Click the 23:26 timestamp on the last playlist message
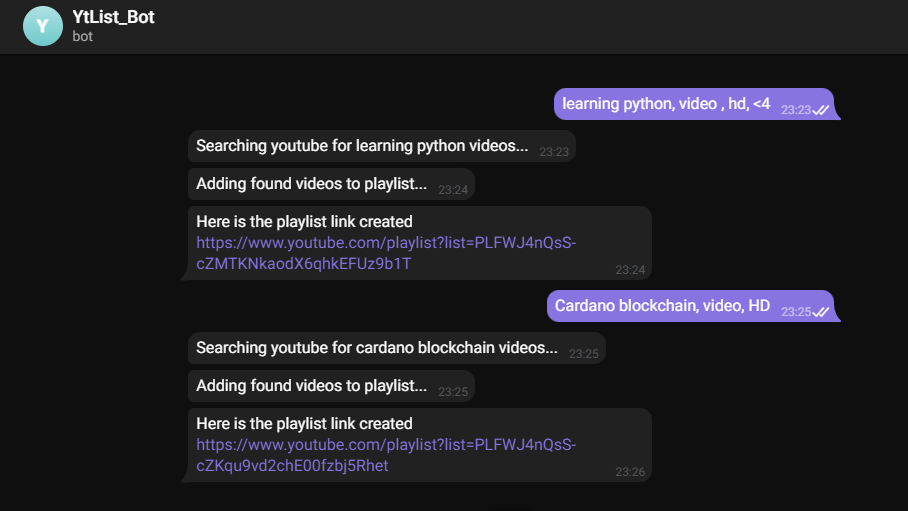908x511 pixels. pyautogui.click(x=630, y=472)
